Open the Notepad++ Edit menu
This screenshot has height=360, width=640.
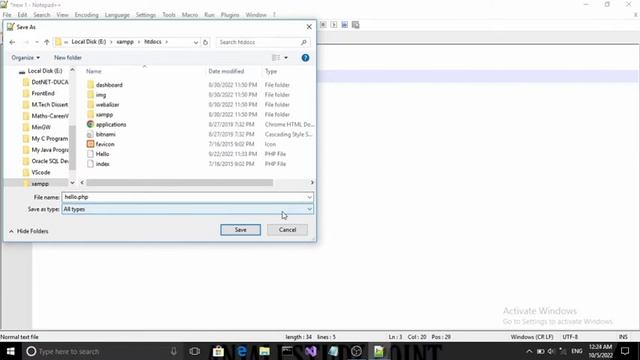click(22, 15)
